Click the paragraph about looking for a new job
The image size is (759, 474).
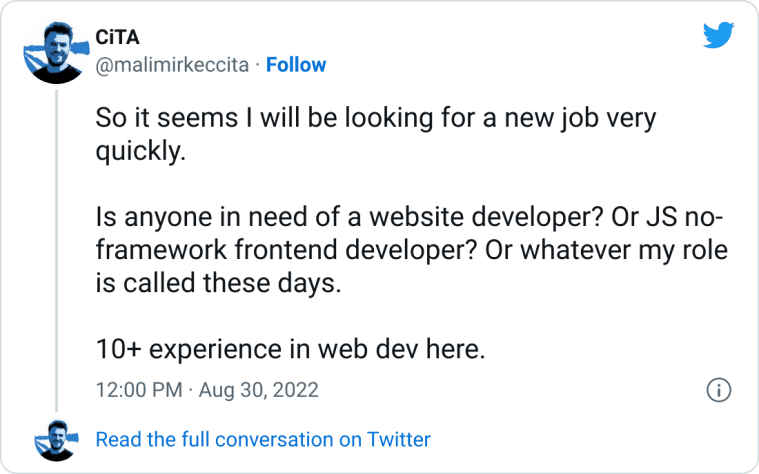[x=376, y=134]
